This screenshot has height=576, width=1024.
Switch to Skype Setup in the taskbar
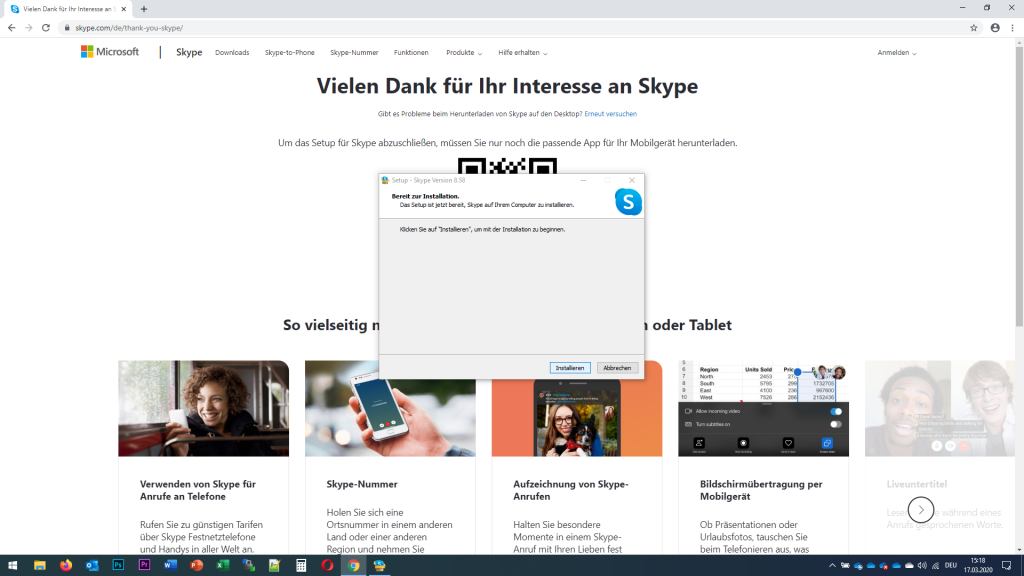point(379,566)
